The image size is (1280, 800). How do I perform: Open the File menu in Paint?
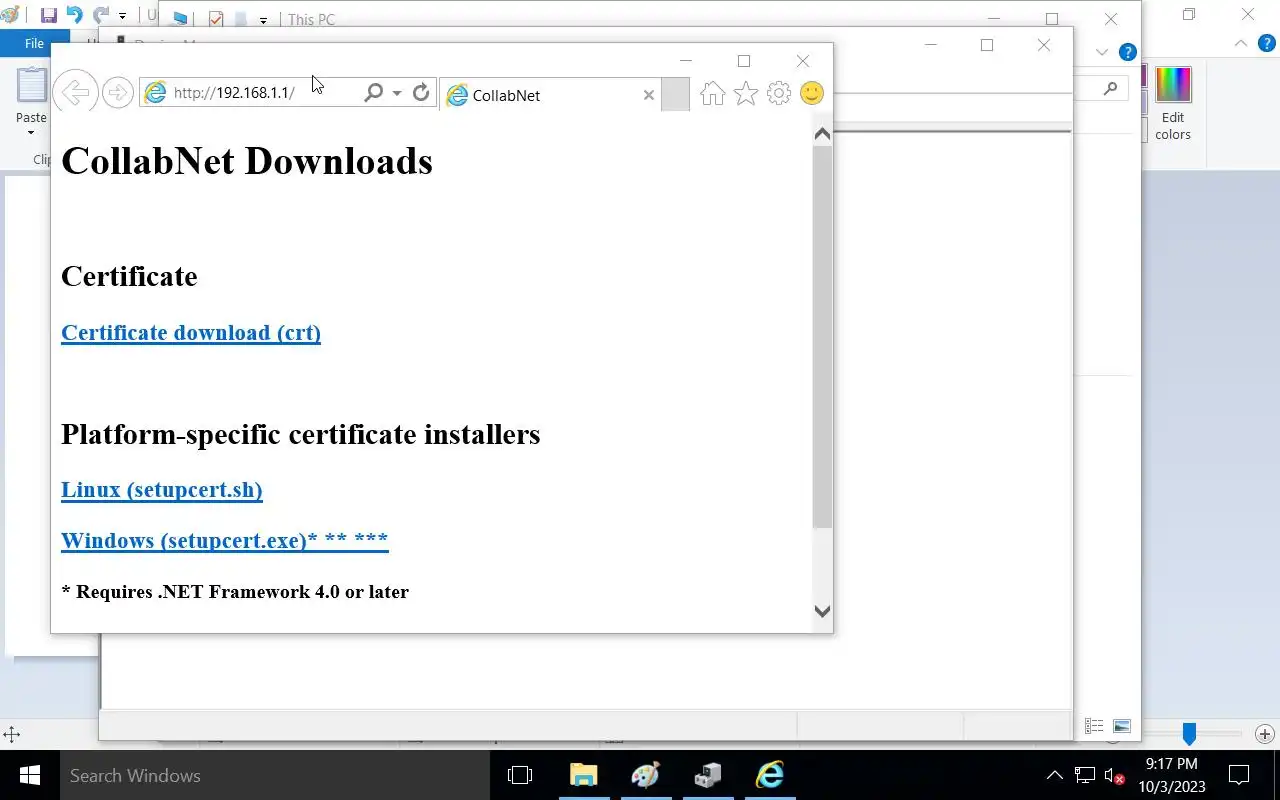click(x=34, y=43)
